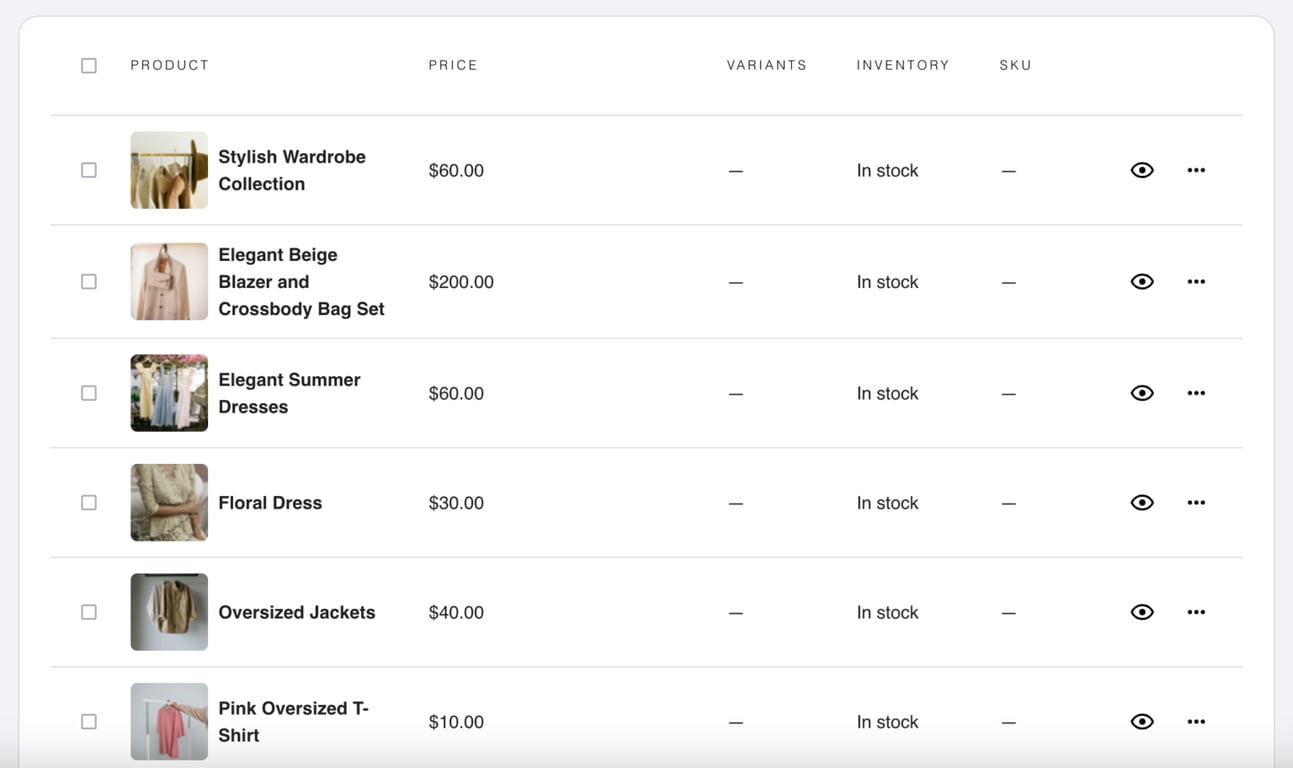Click the preview eye icon for Oversized Jackets
This screenshot has height=768, width=1293.
[x=1142, y=611]
